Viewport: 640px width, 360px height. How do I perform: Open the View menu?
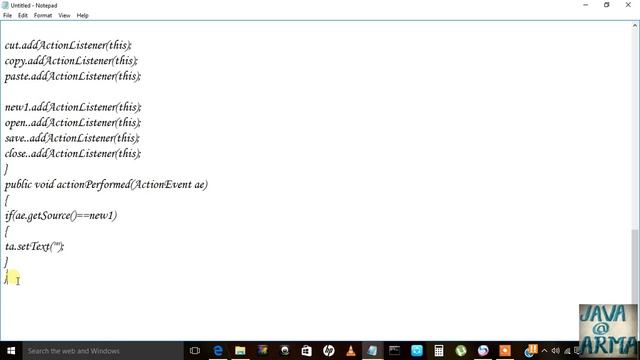click(64, 16)
